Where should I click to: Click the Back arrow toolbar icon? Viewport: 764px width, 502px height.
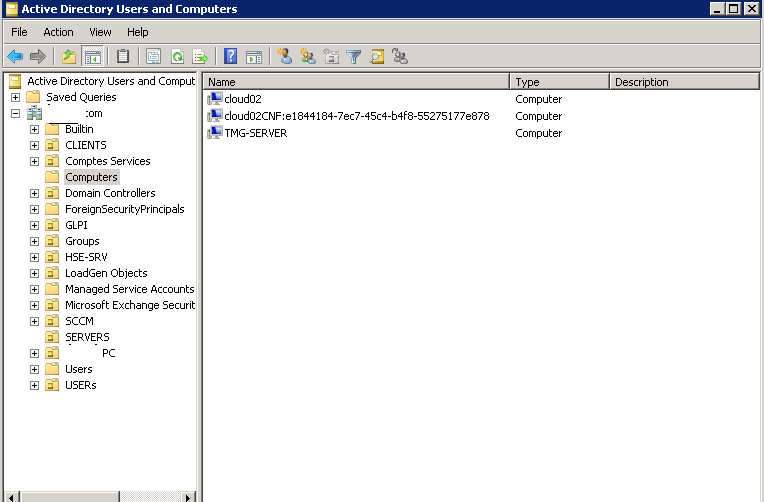coord(15,57)
